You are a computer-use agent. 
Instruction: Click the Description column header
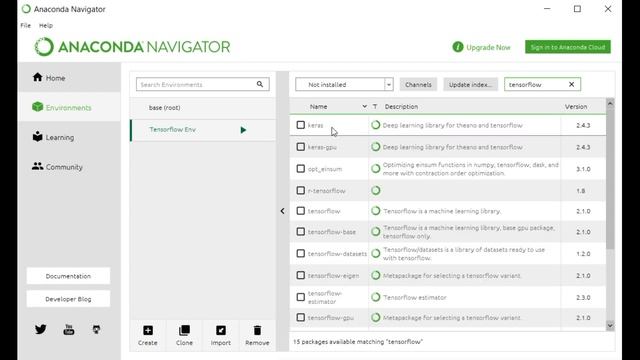(401, 107)
